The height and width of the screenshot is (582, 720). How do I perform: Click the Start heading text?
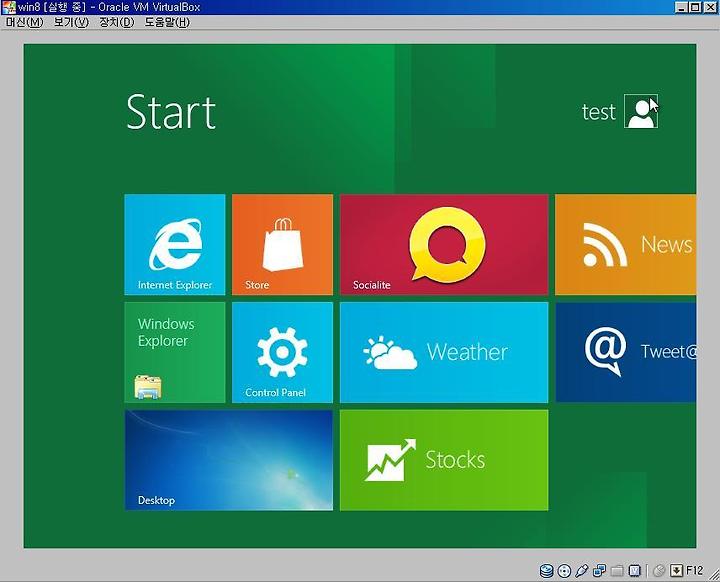point(171,112)
